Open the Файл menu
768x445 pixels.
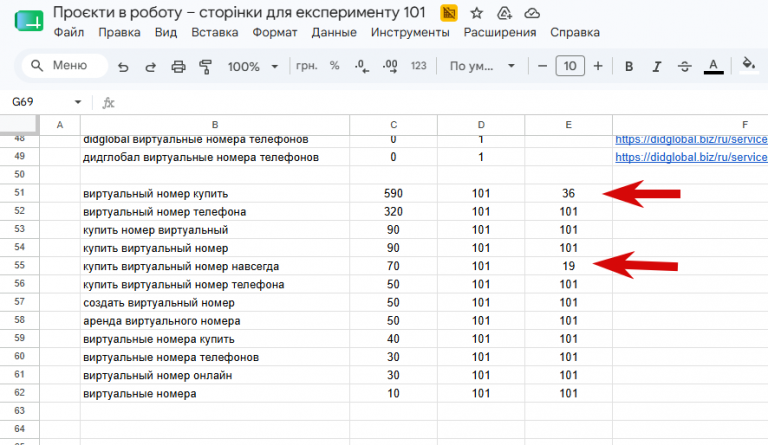(69, 32)
